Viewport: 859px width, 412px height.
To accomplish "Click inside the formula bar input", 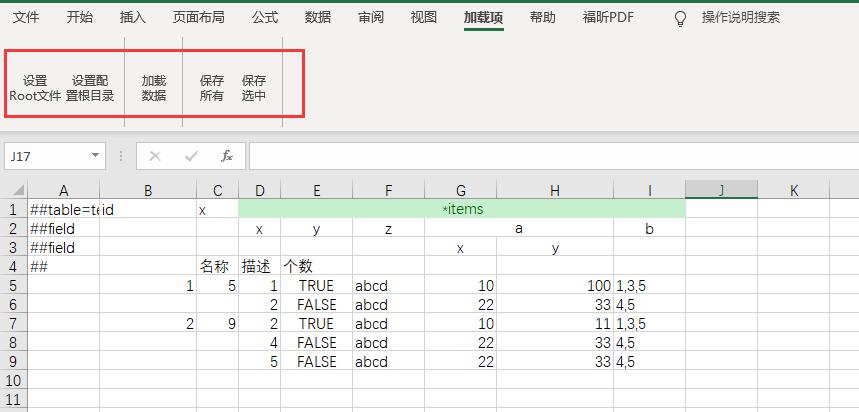I will 550,156.
